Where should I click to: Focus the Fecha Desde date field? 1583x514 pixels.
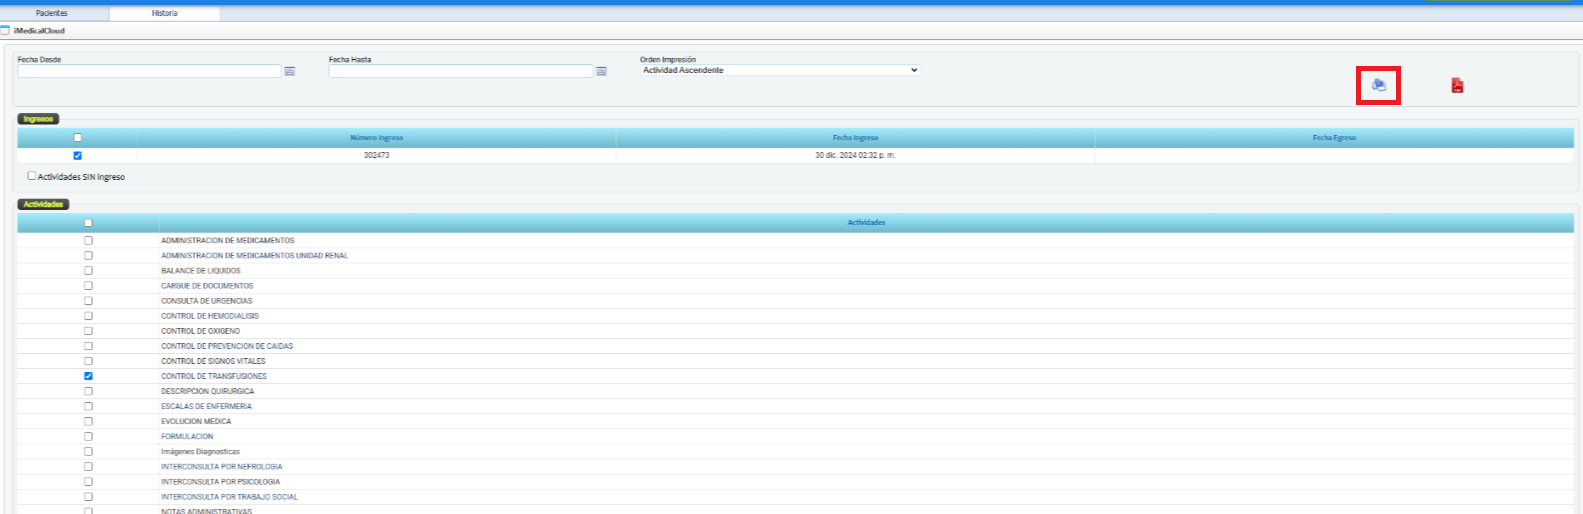click(149, 72)
